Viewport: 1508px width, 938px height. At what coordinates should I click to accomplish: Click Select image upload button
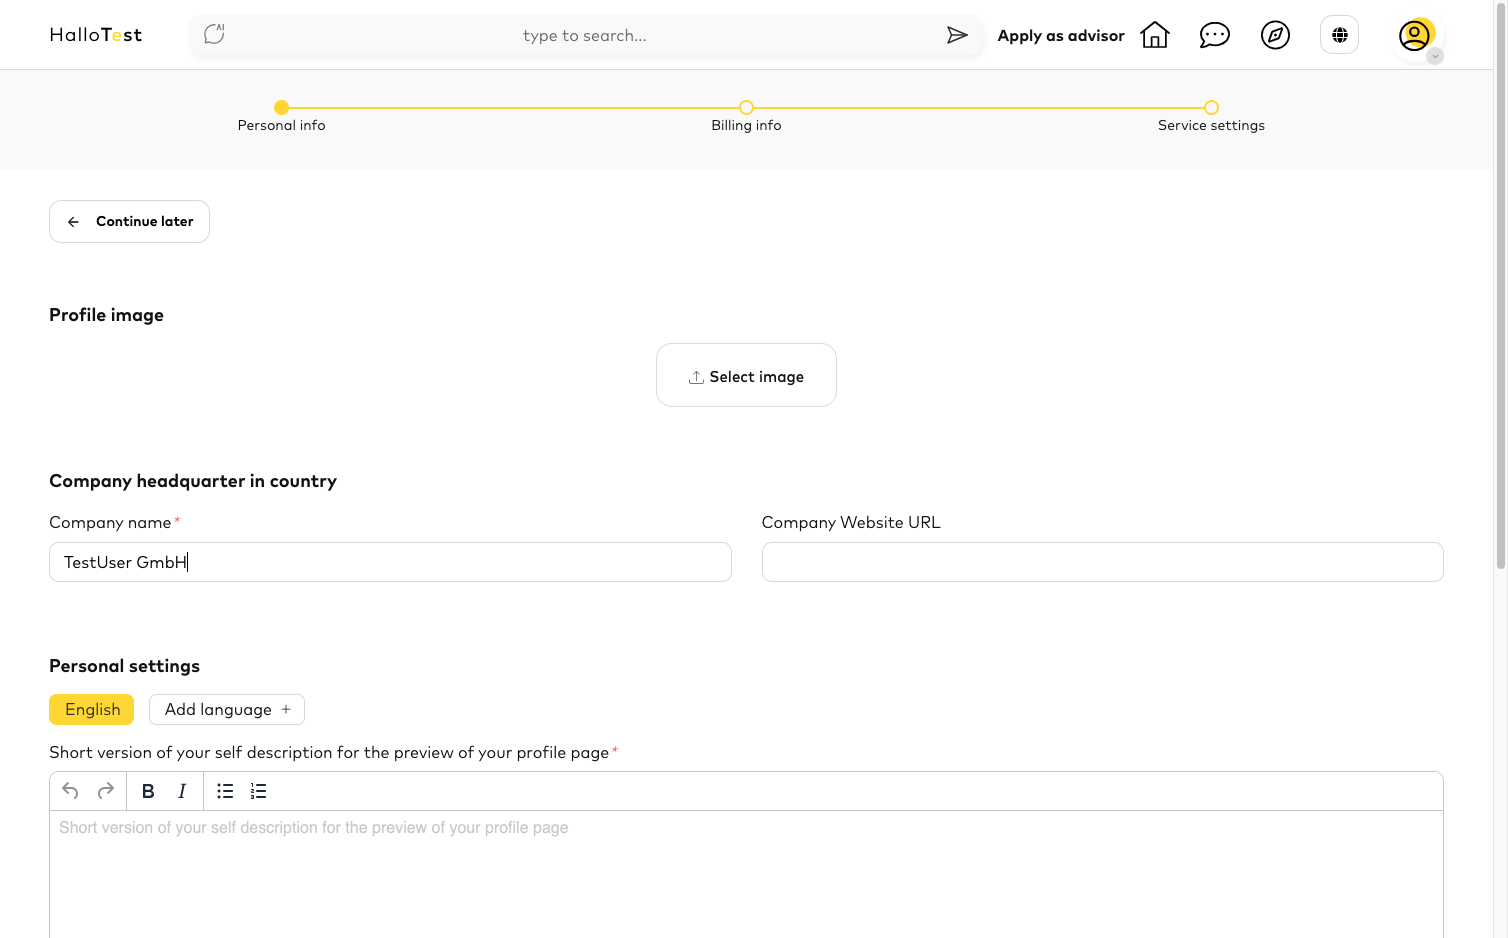click(746, 376)
